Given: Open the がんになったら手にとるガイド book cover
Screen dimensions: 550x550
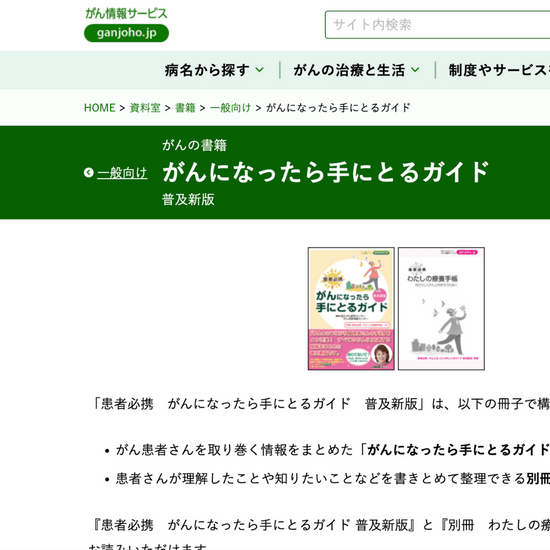Looking at the screenshot, I should (x=351, y=309).
